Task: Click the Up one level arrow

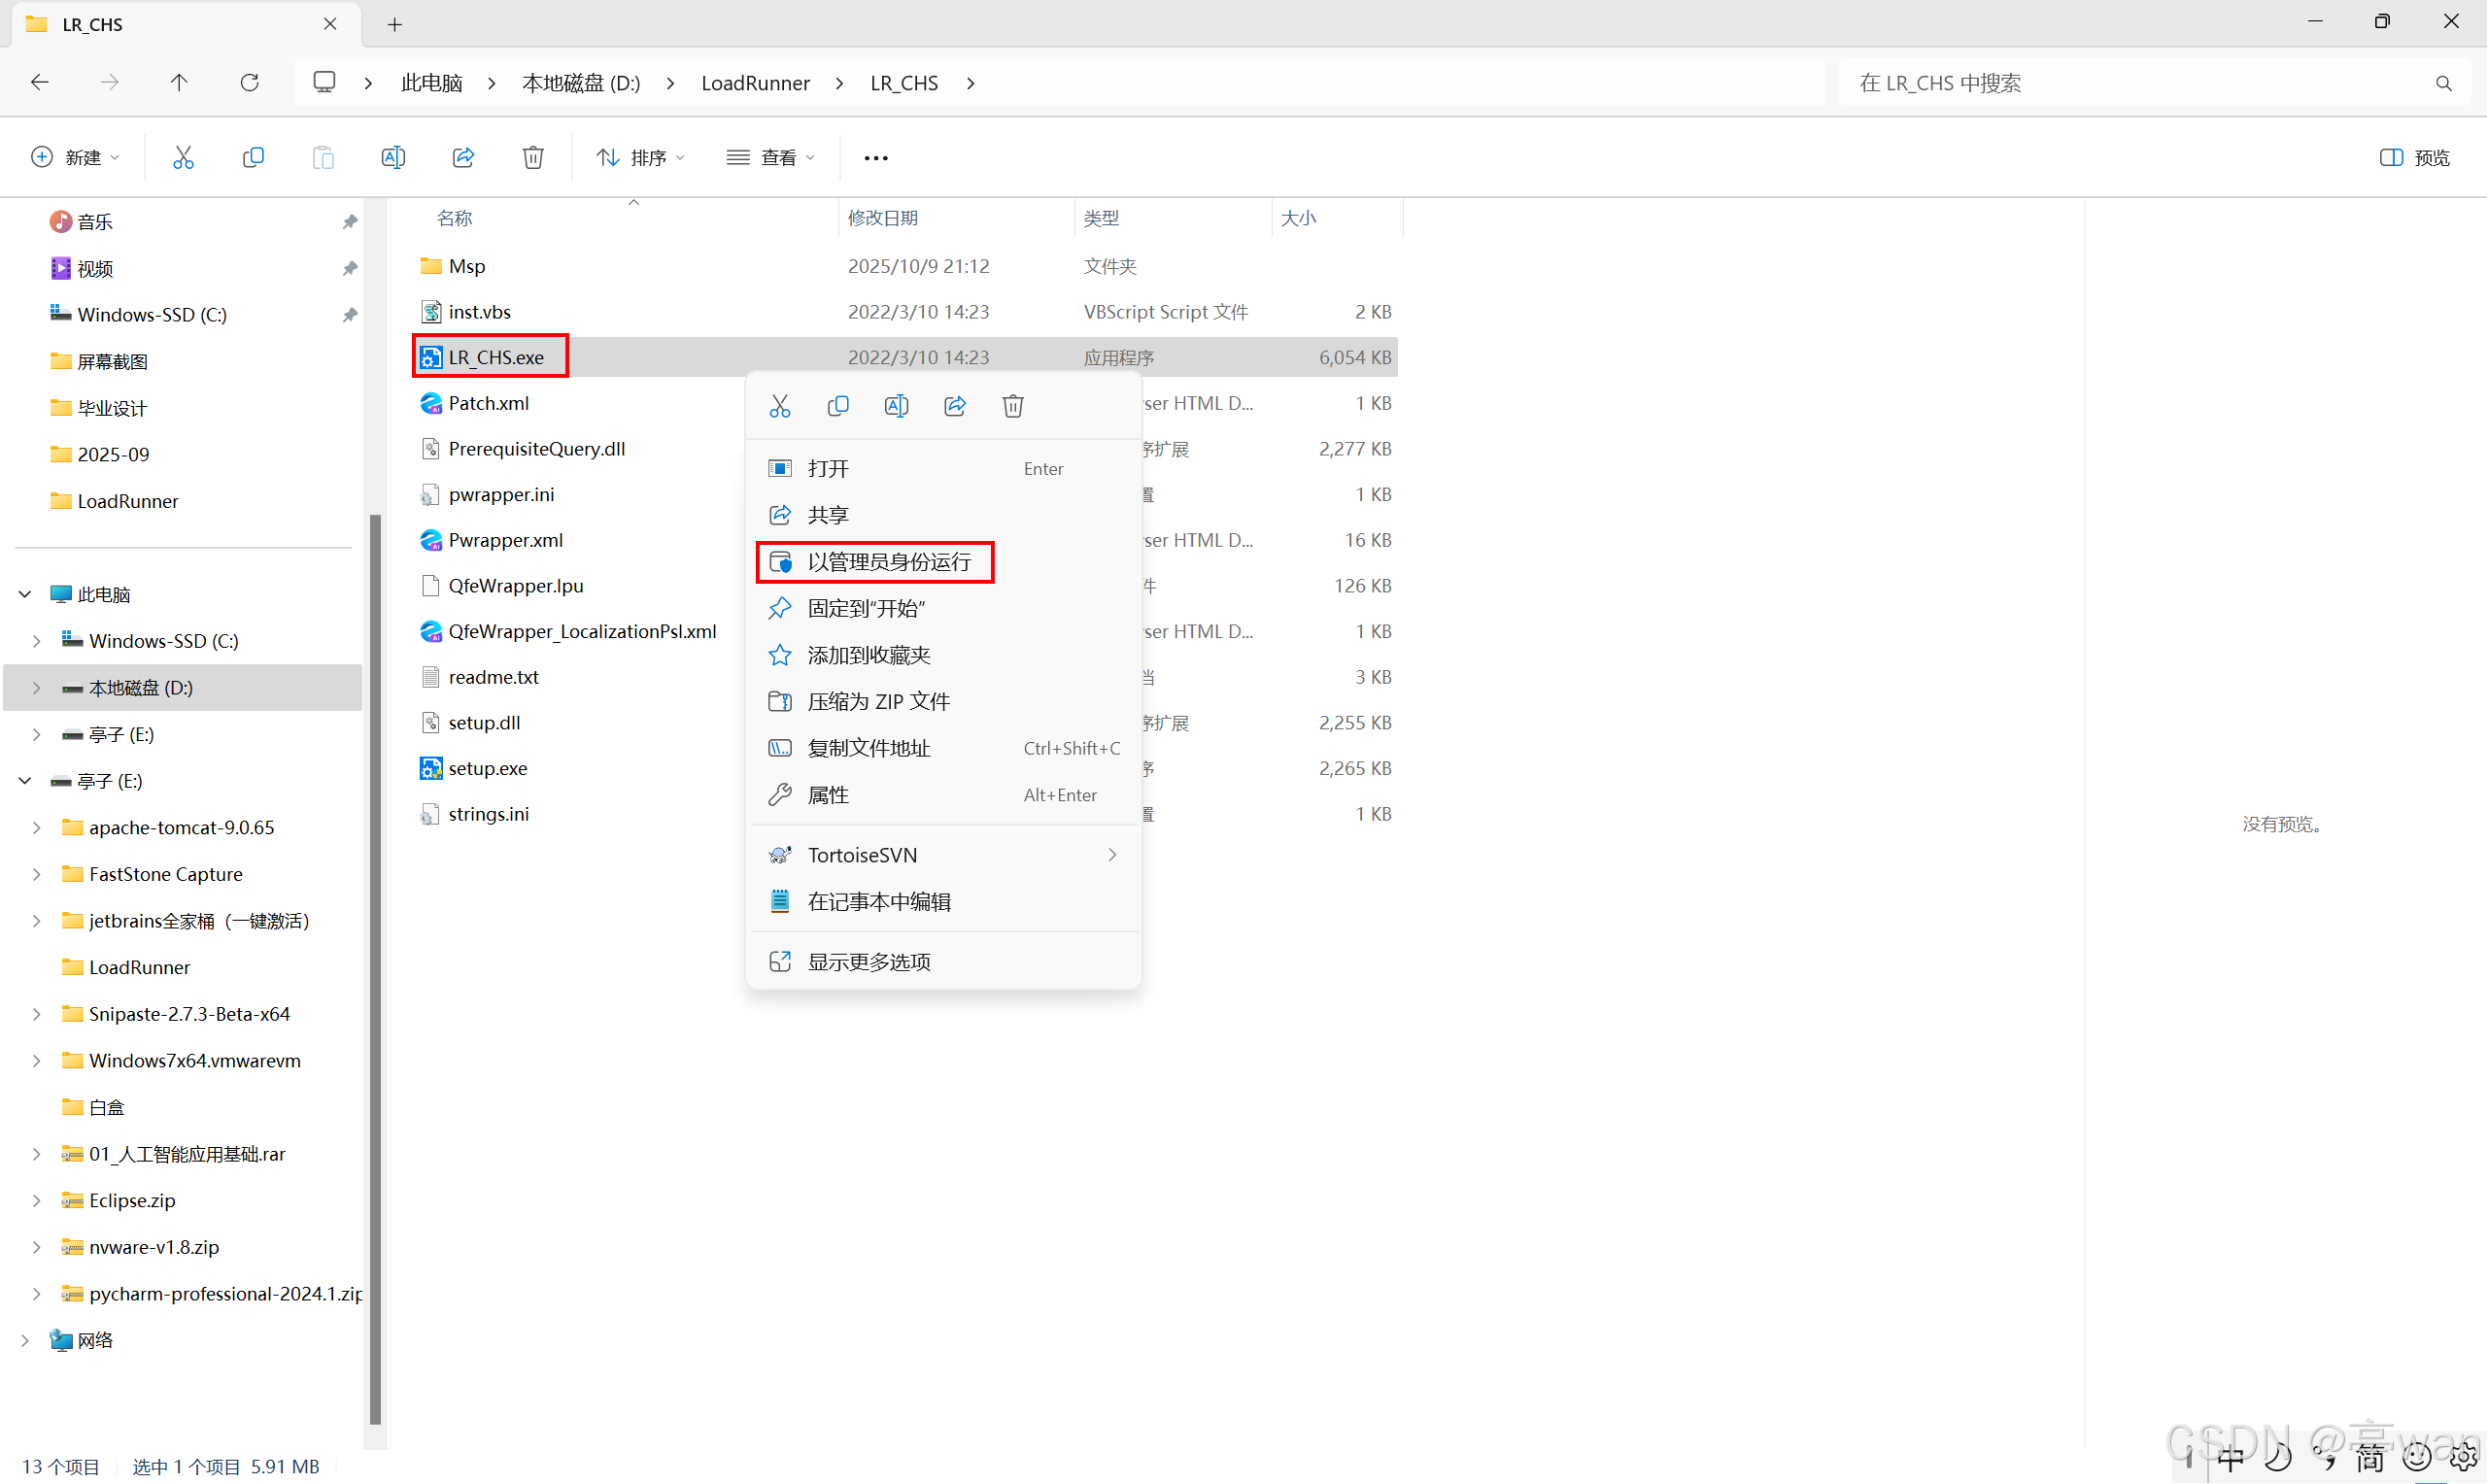Action: [x=179, y=82]
